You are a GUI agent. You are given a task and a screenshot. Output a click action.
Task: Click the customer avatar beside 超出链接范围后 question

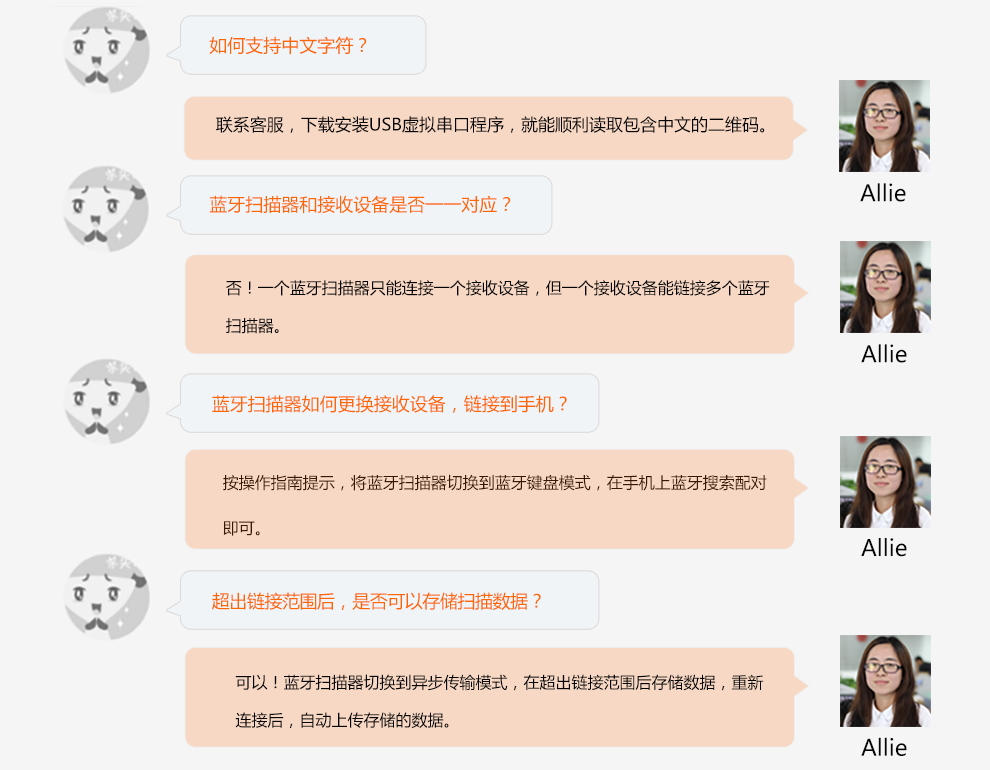pos(107,597)
